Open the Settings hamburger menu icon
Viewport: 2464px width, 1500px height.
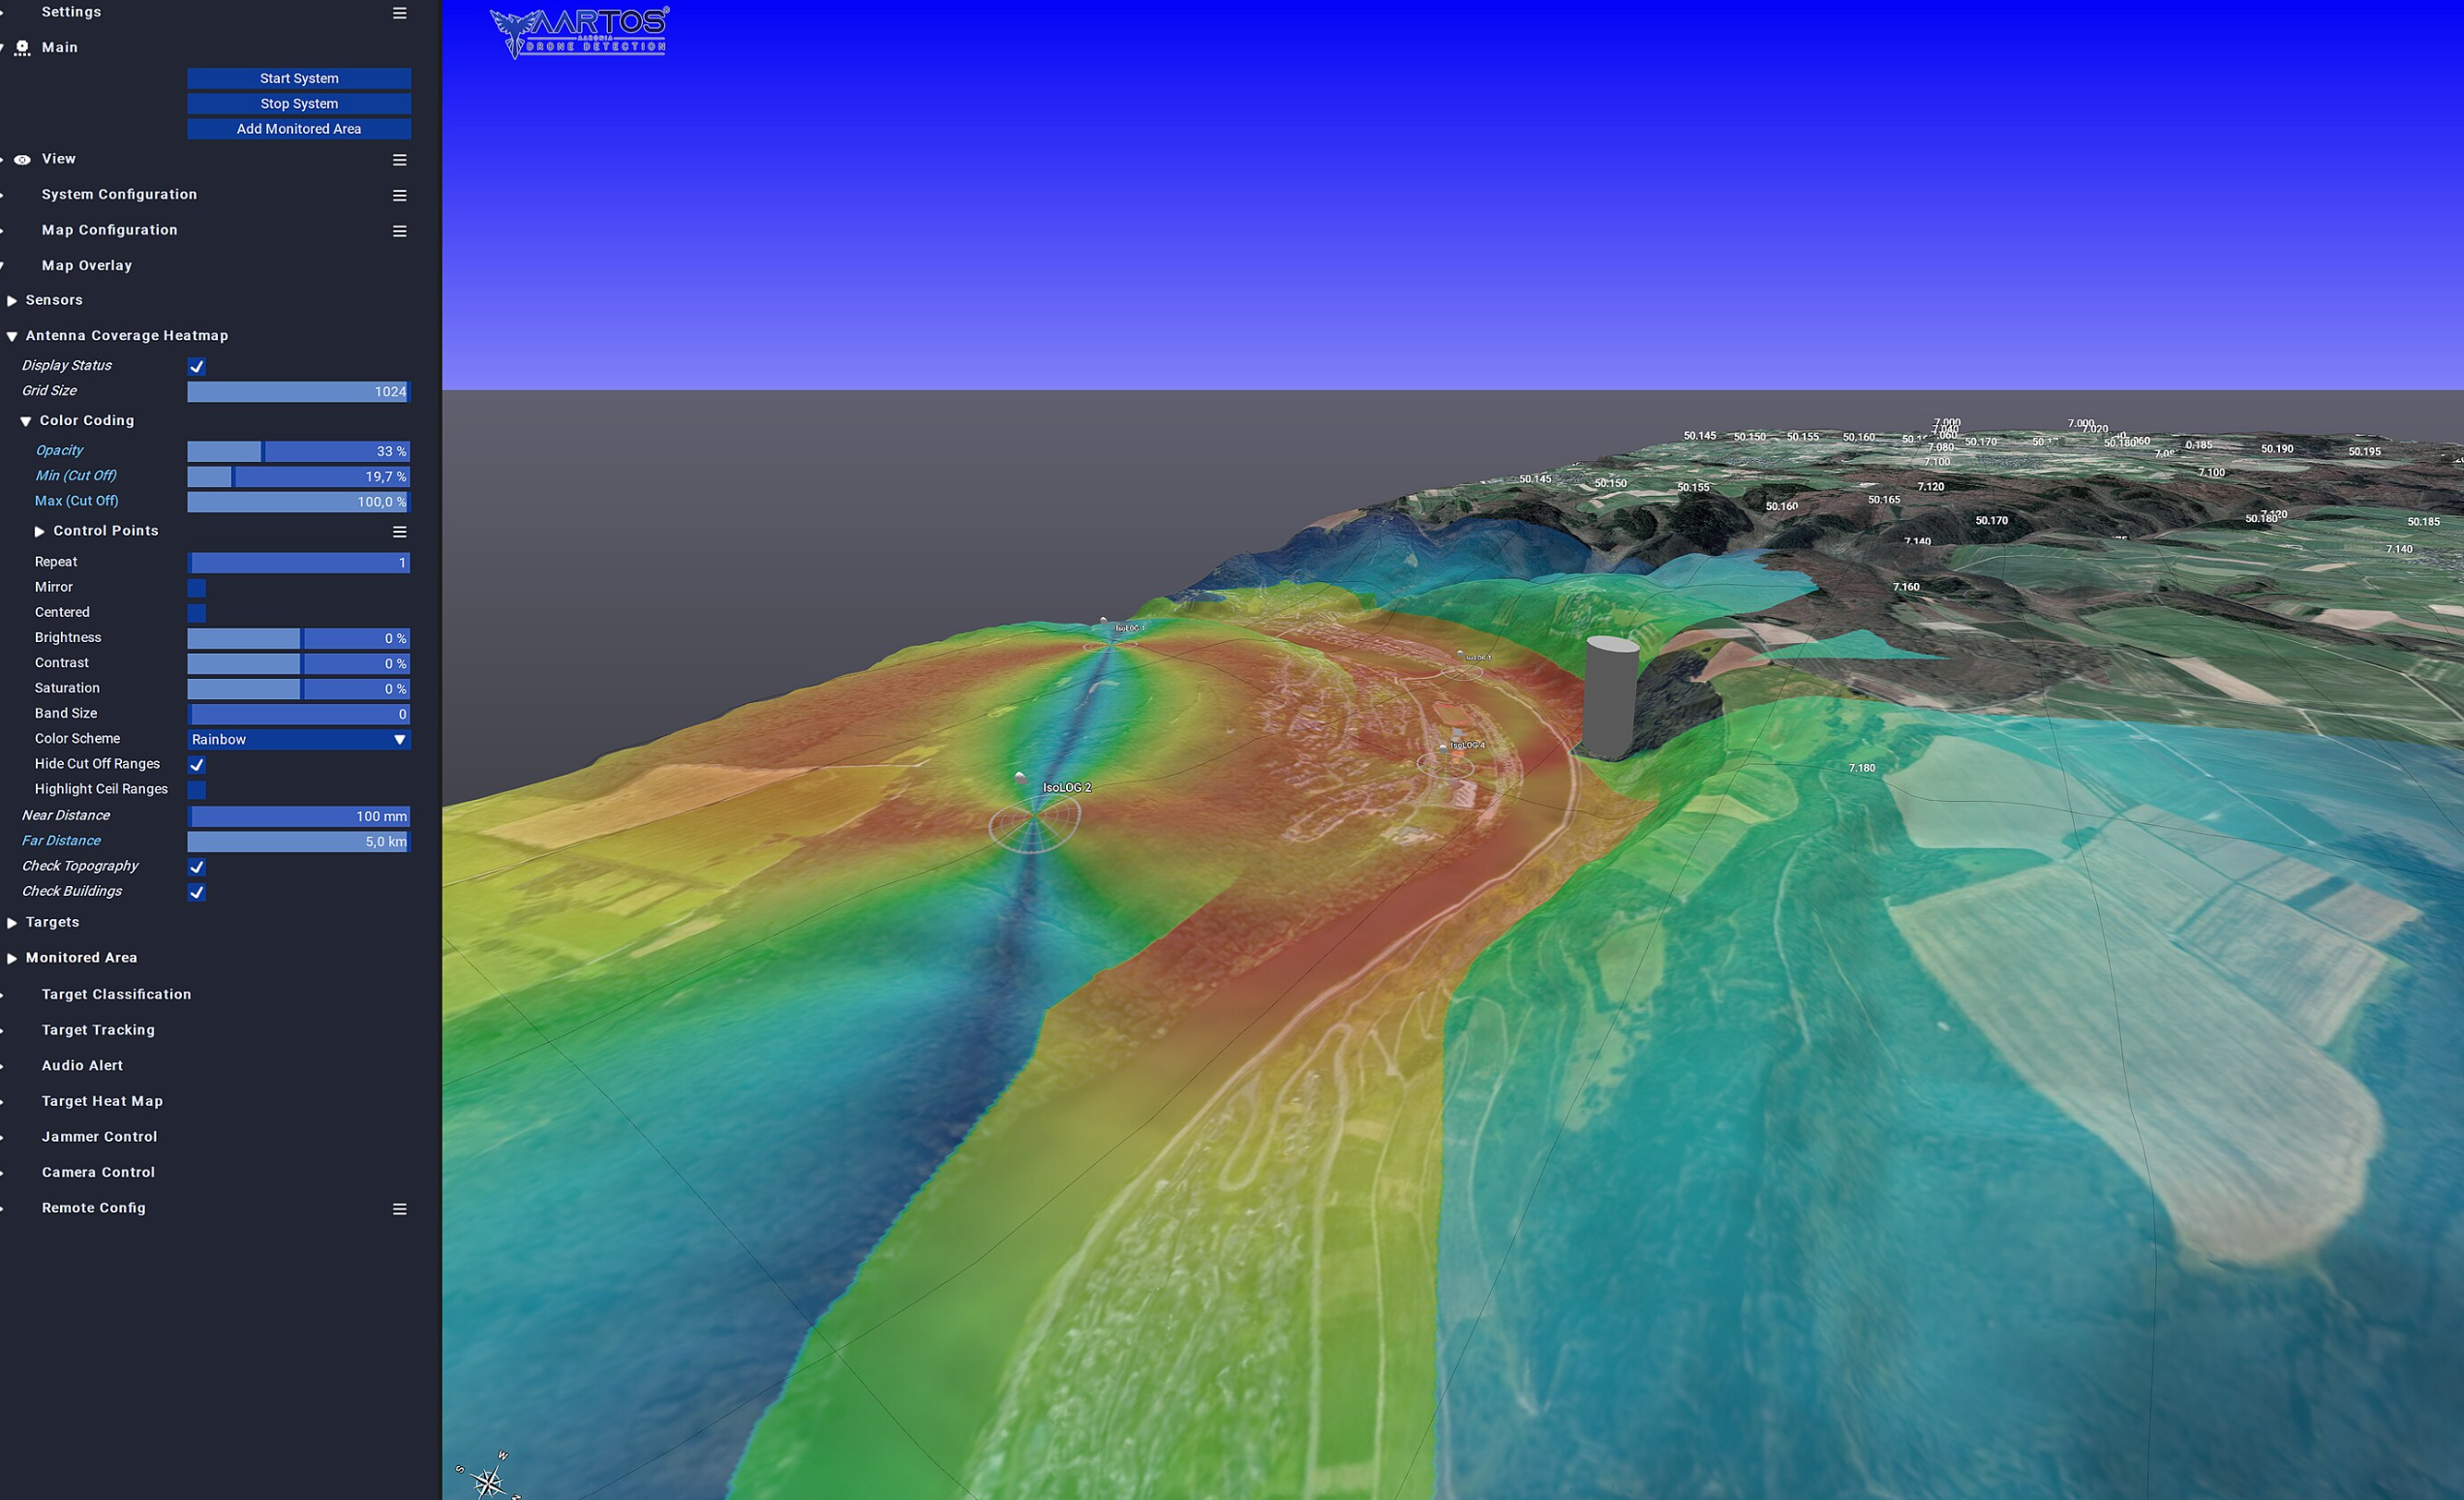pos(399,13)
